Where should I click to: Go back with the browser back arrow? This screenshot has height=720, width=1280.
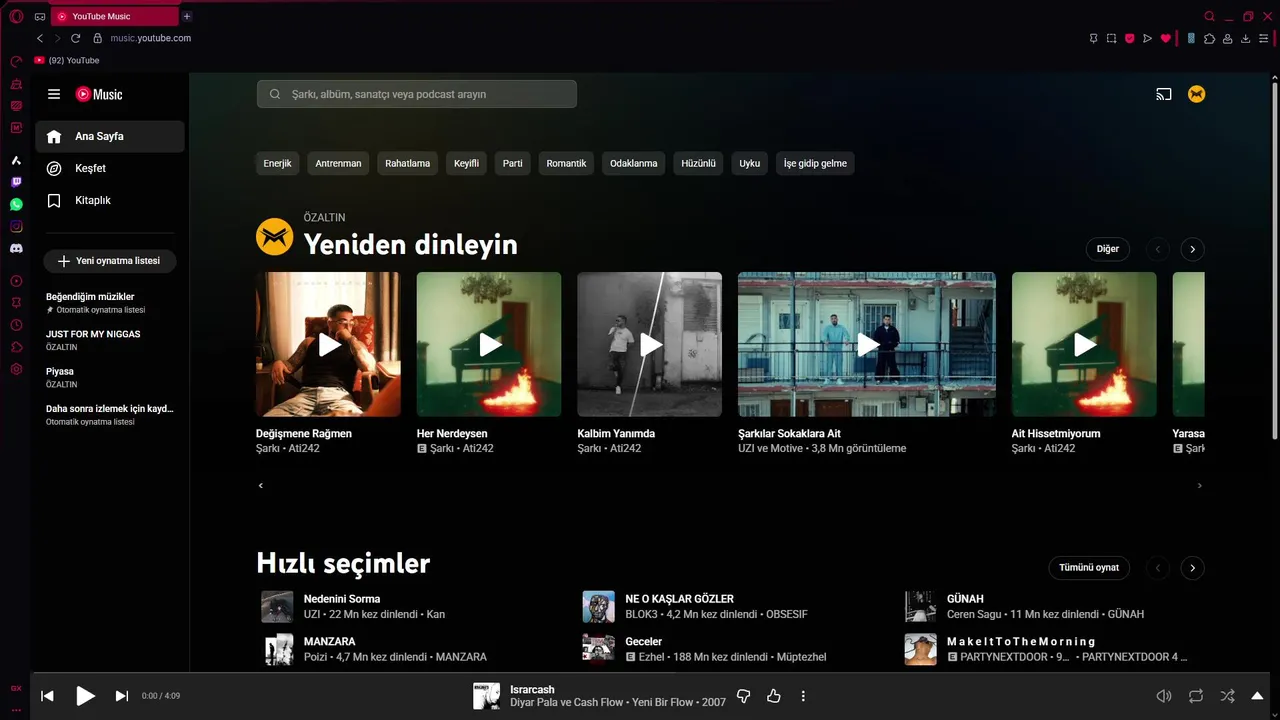40,38
